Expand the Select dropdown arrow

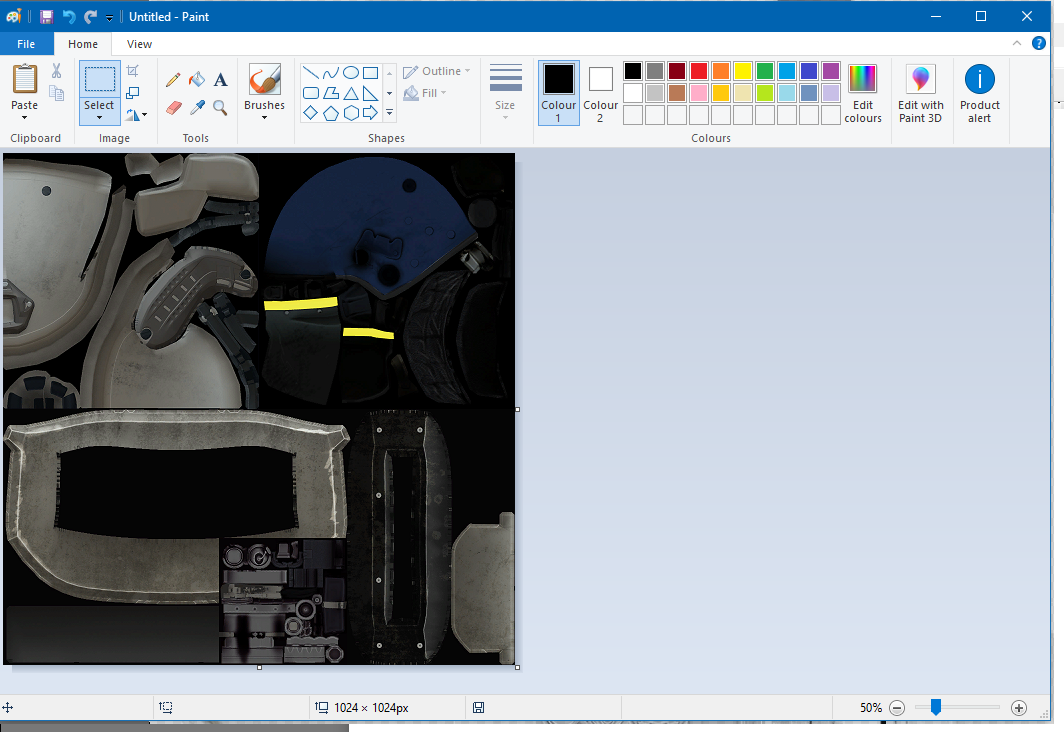coord(99,118)
